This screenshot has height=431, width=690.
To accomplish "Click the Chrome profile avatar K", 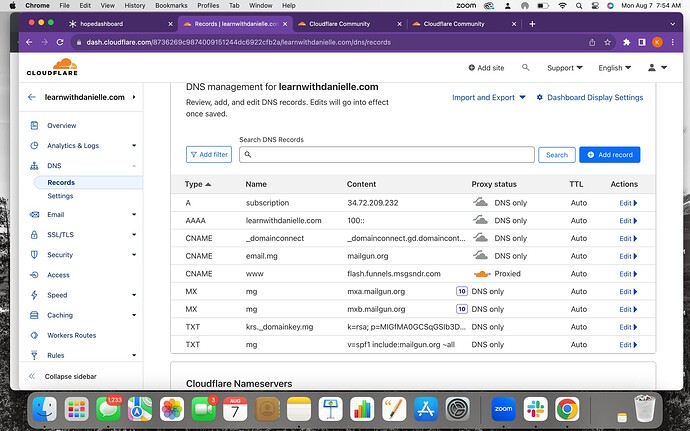I will point(657,42).
